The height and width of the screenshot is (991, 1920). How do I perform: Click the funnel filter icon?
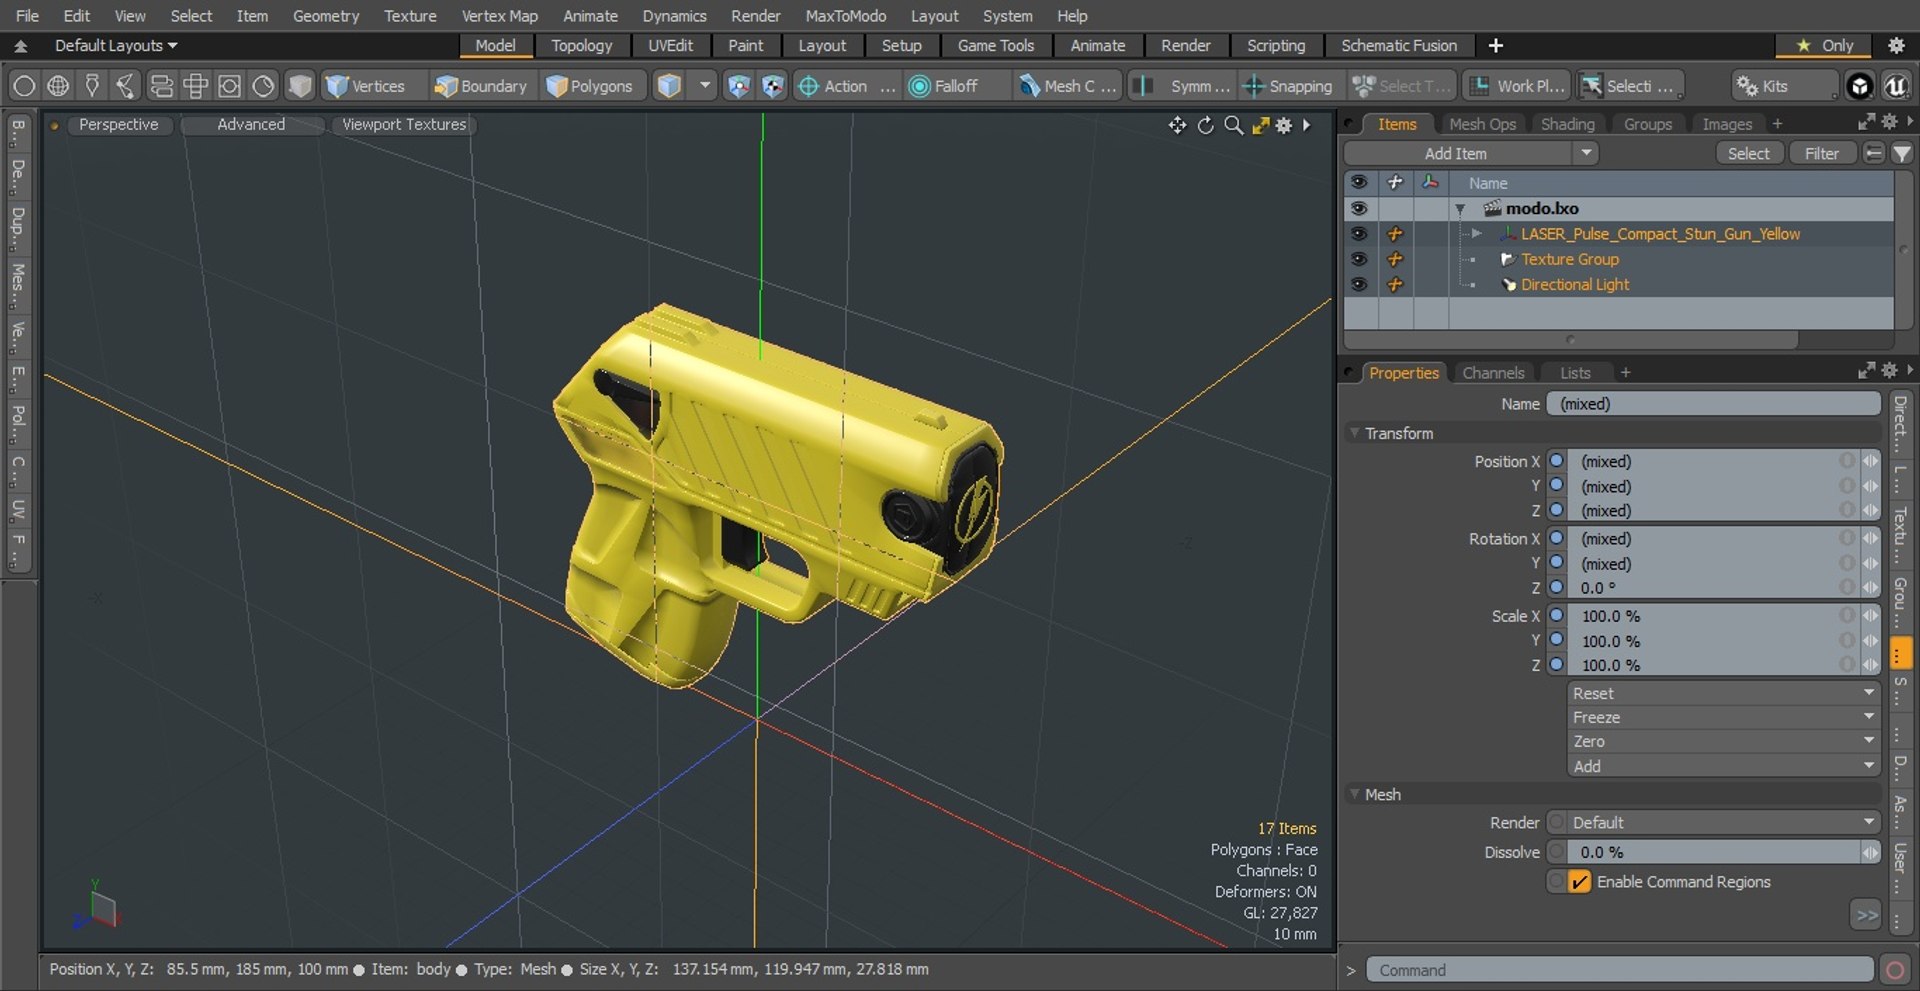tap(1901, 153)
